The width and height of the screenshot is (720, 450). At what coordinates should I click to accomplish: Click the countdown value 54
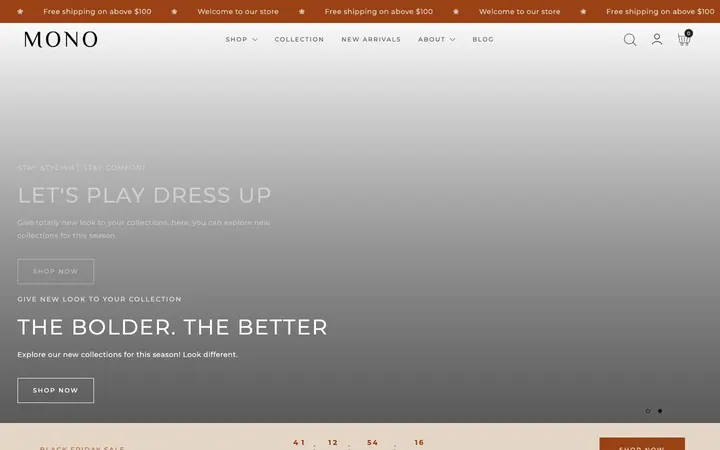(x=372, y=443)
